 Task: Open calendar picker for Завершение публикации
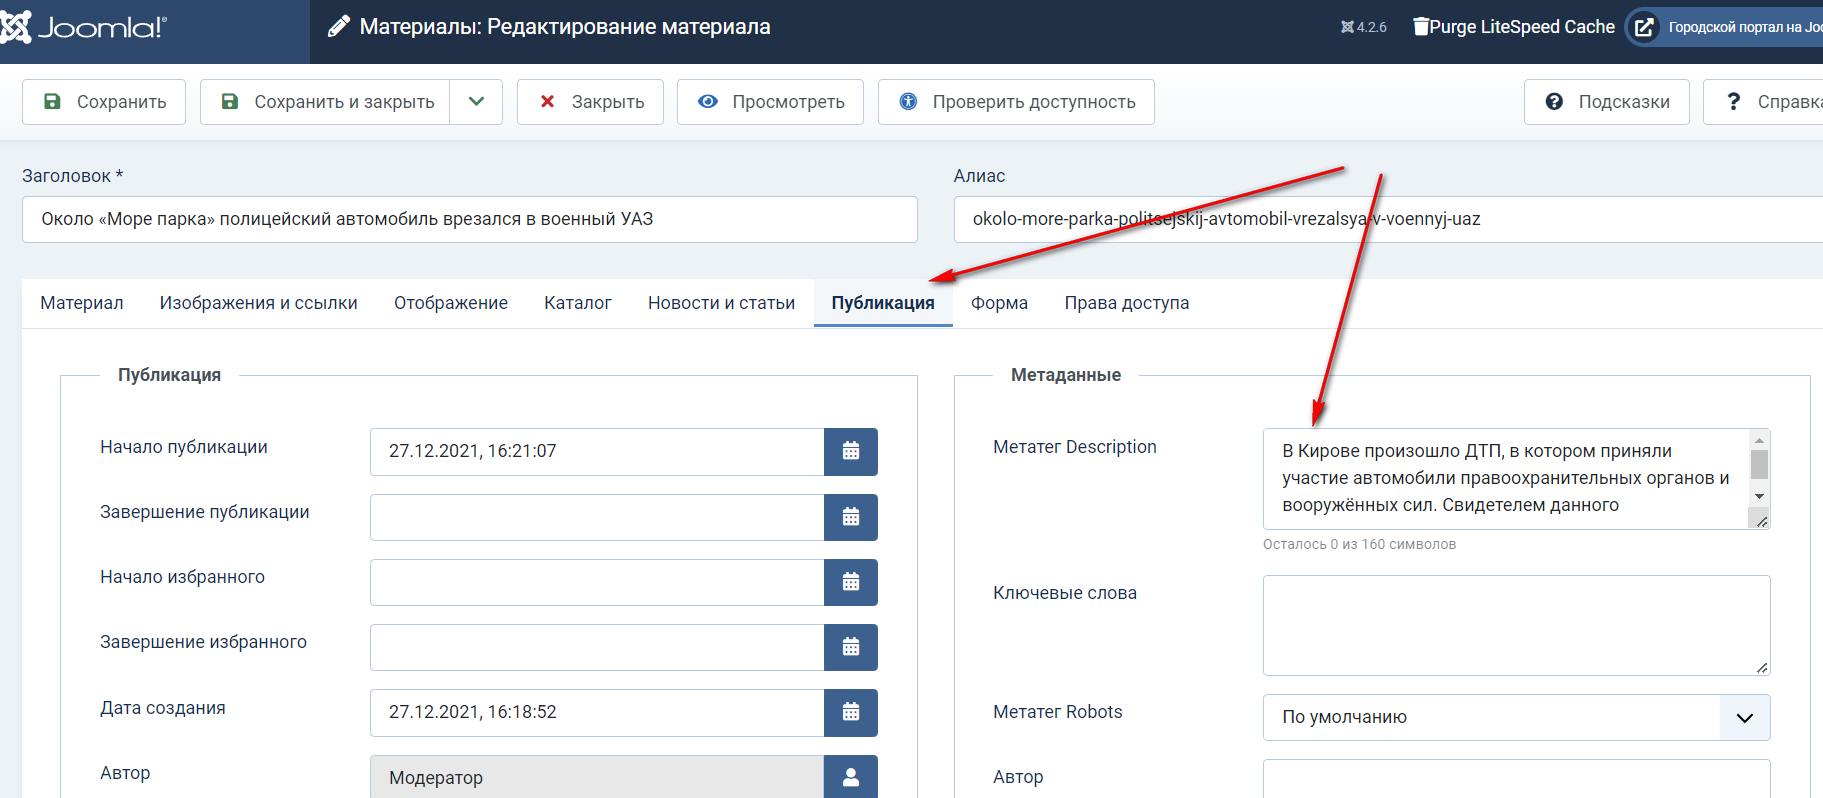[850, 517]
